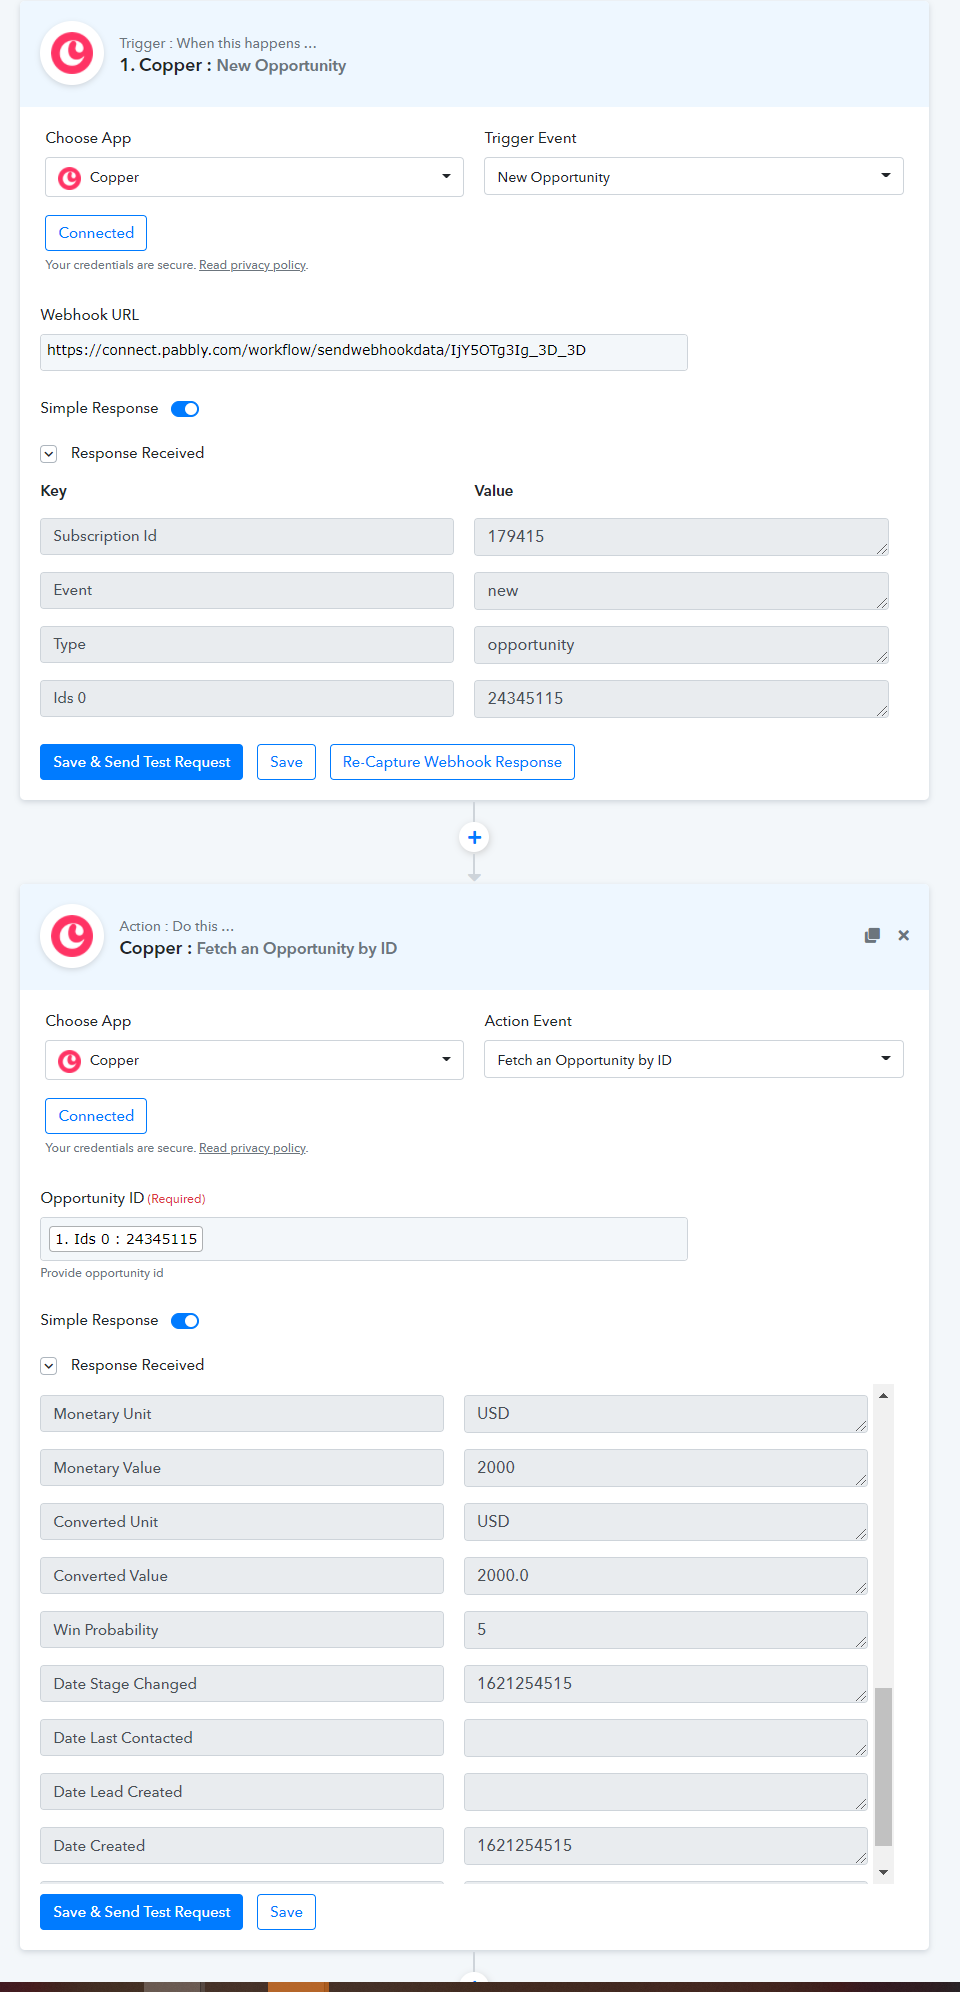Click the Copper logo in the action header
The image size is (960, 1992).
click(72, 936)
